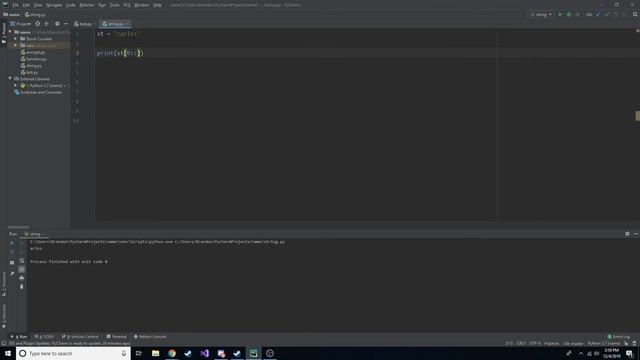Click the VCS update project arrow icon
This screenshot has width=640, height=360.
click(x=598, y=14)
